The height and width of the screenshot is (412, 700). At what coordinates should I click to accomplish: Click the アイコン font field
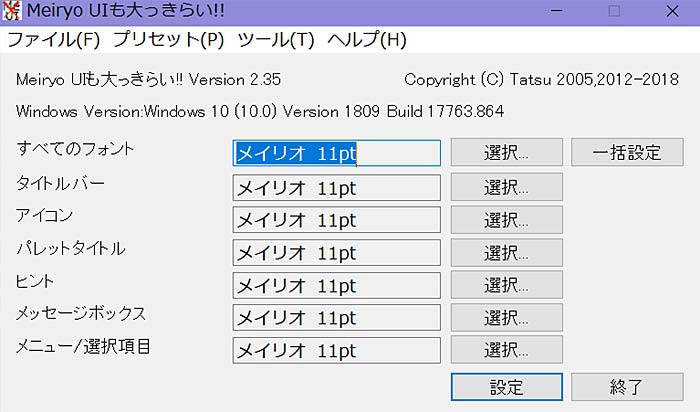click(337, 220)
